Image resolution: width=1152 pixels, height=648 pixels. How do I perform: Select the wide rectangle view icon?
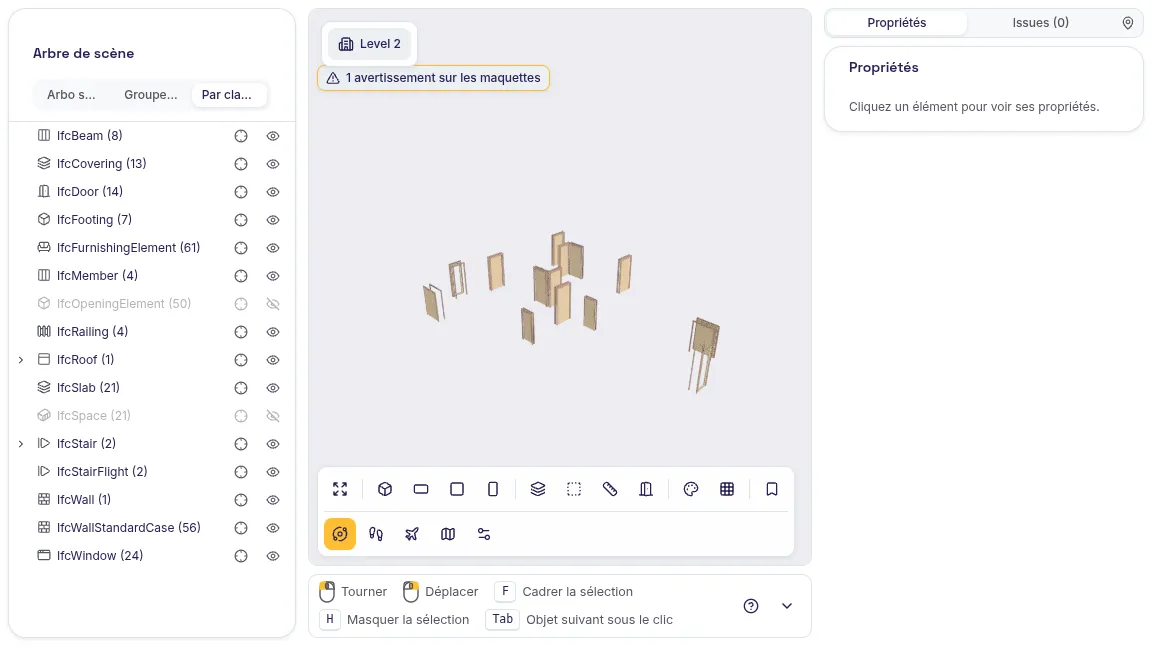coord(421,489)
